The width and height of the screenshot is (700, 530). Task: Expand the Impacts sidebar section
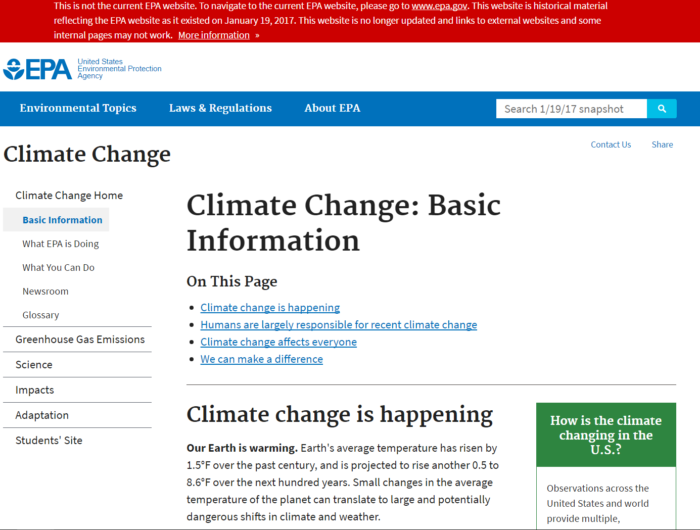pyautogui.click(x=35, y=390)
